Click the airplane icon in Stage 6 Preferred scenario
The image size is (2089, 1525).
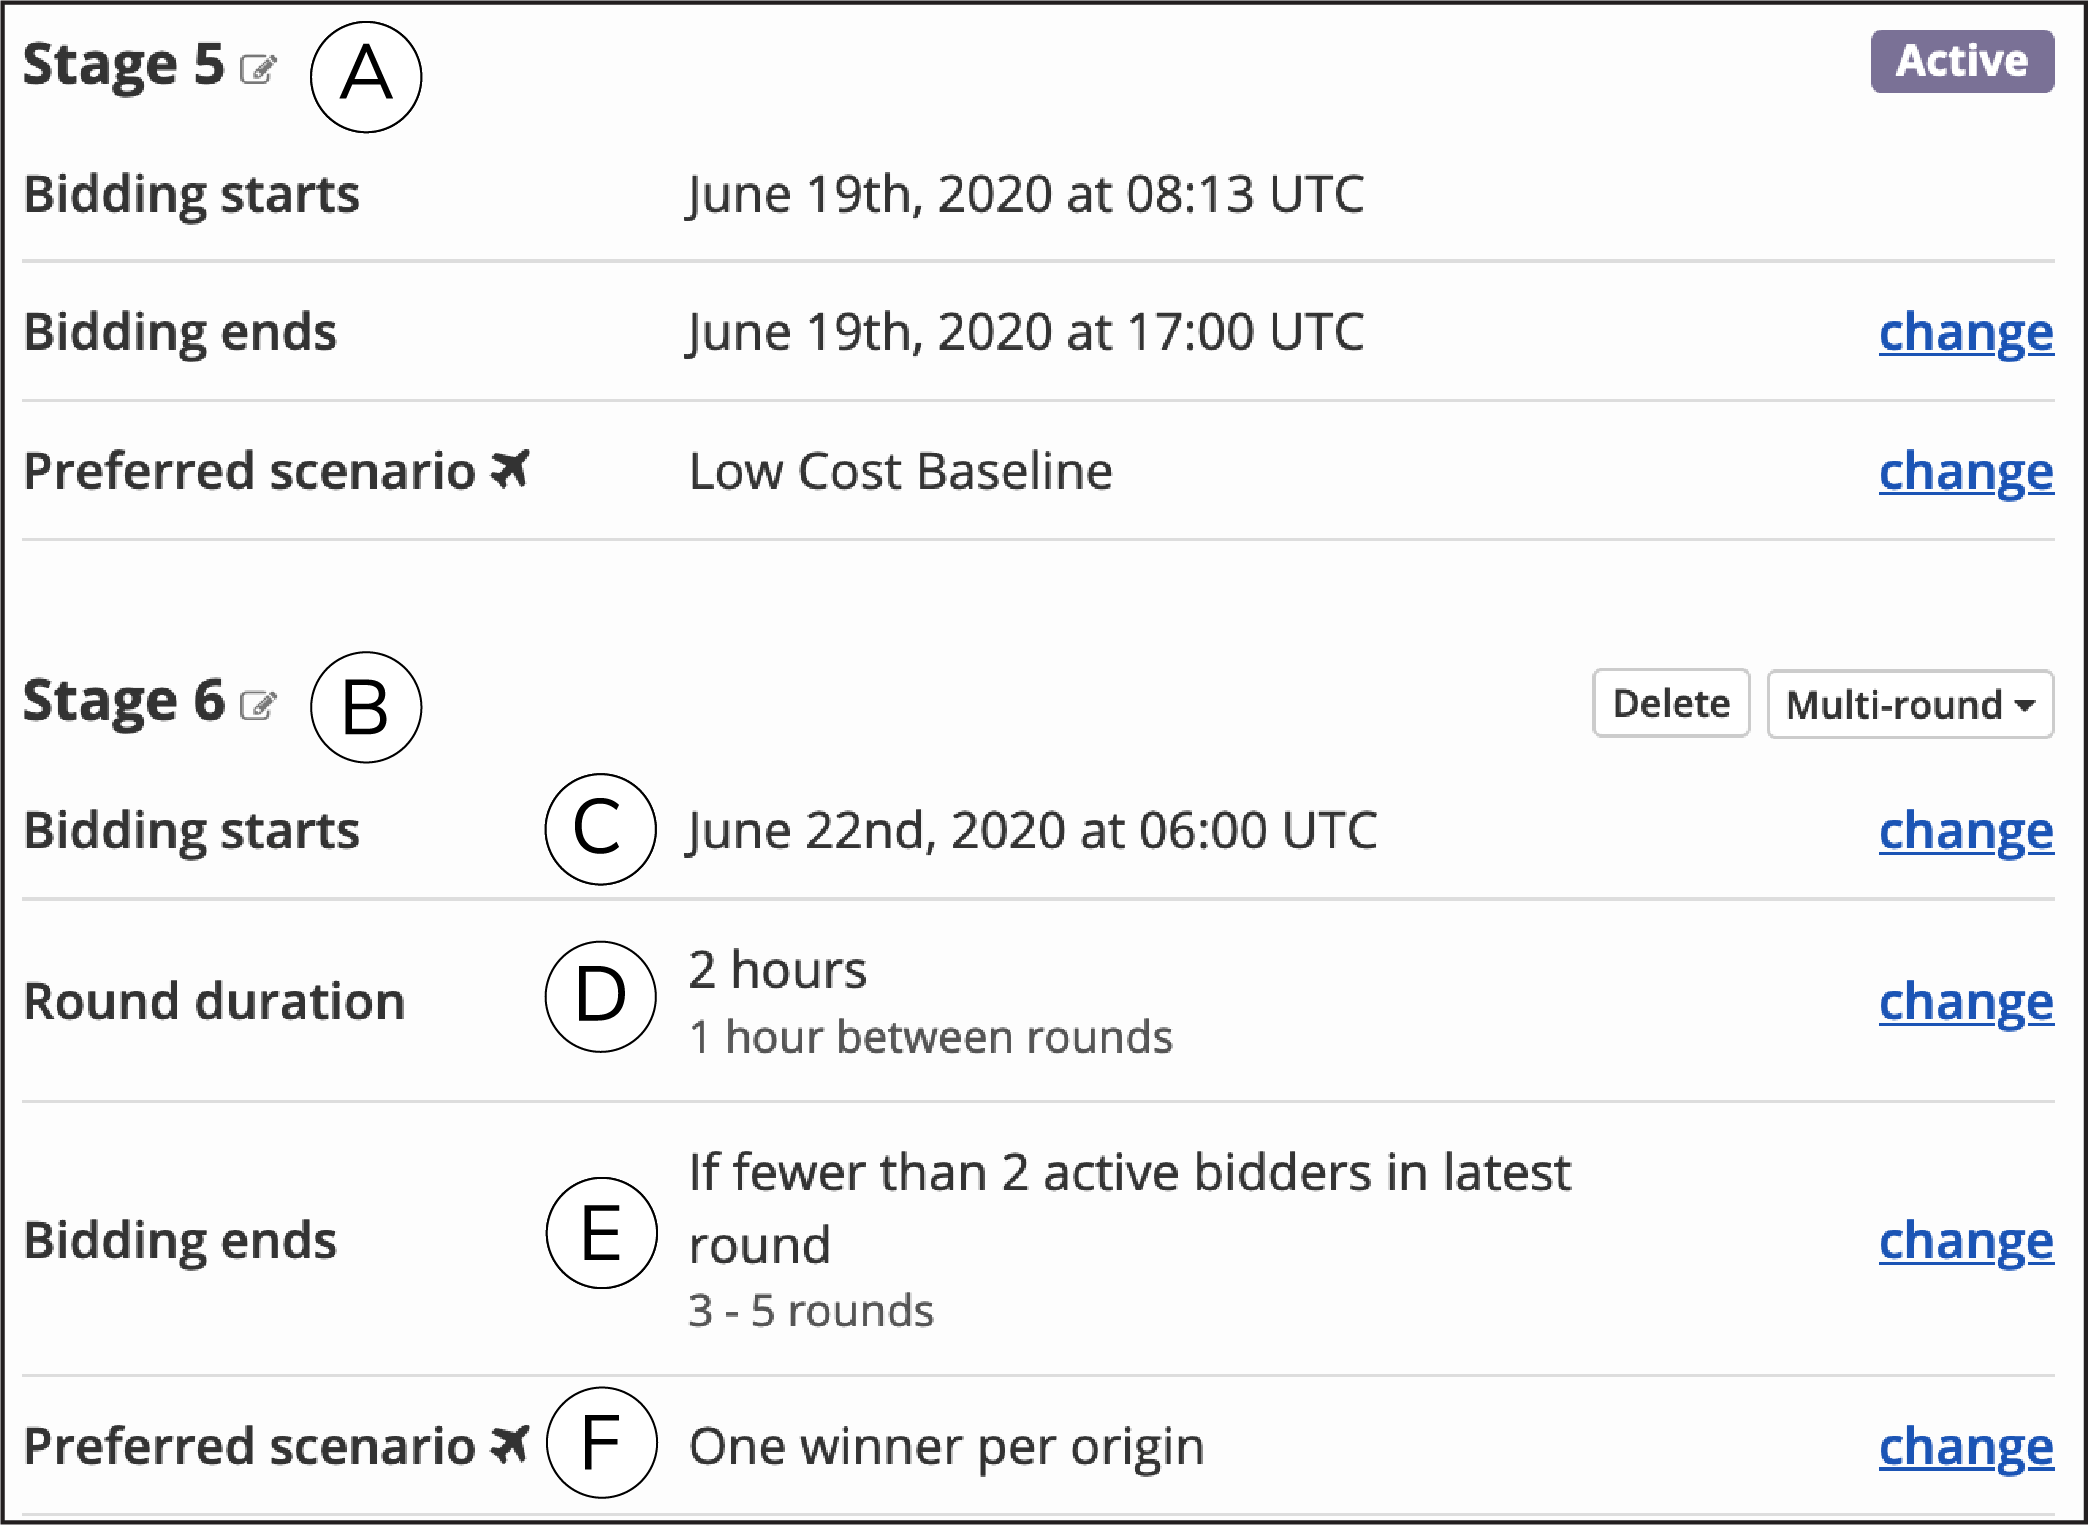(510, 1444)
